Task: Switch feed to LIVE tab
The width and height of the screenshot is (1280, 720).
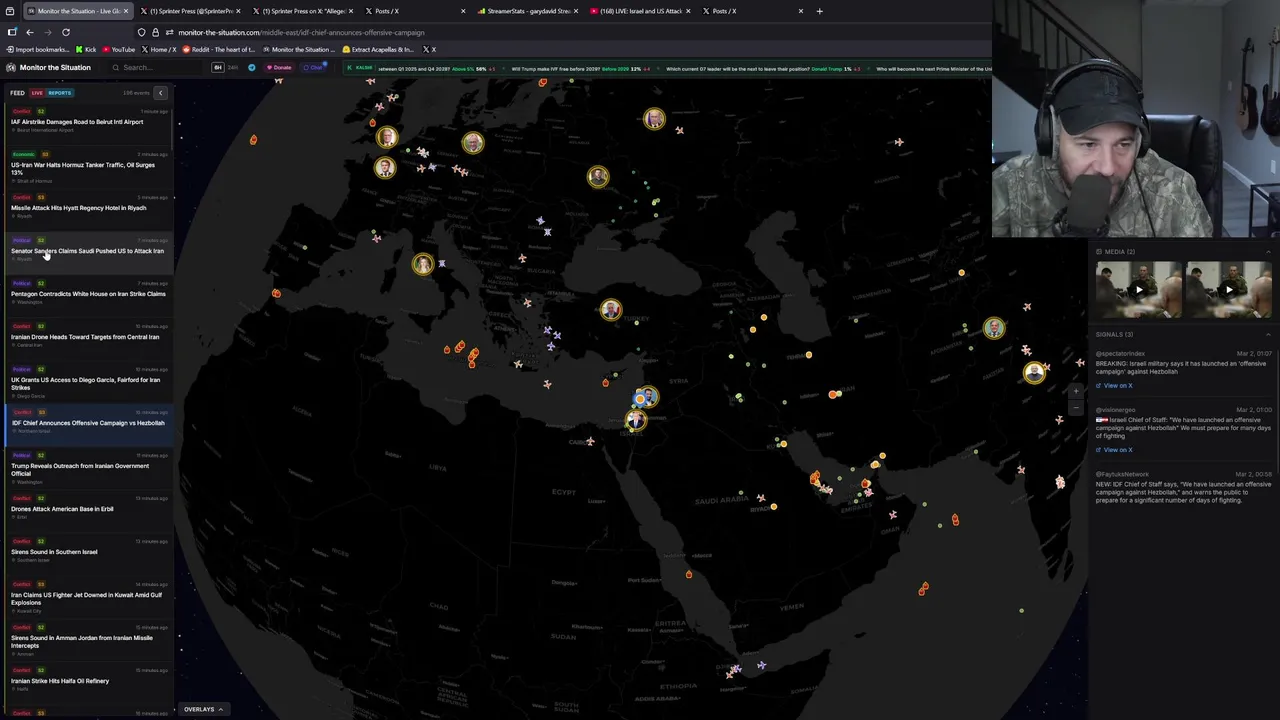Action: point(37,93)
